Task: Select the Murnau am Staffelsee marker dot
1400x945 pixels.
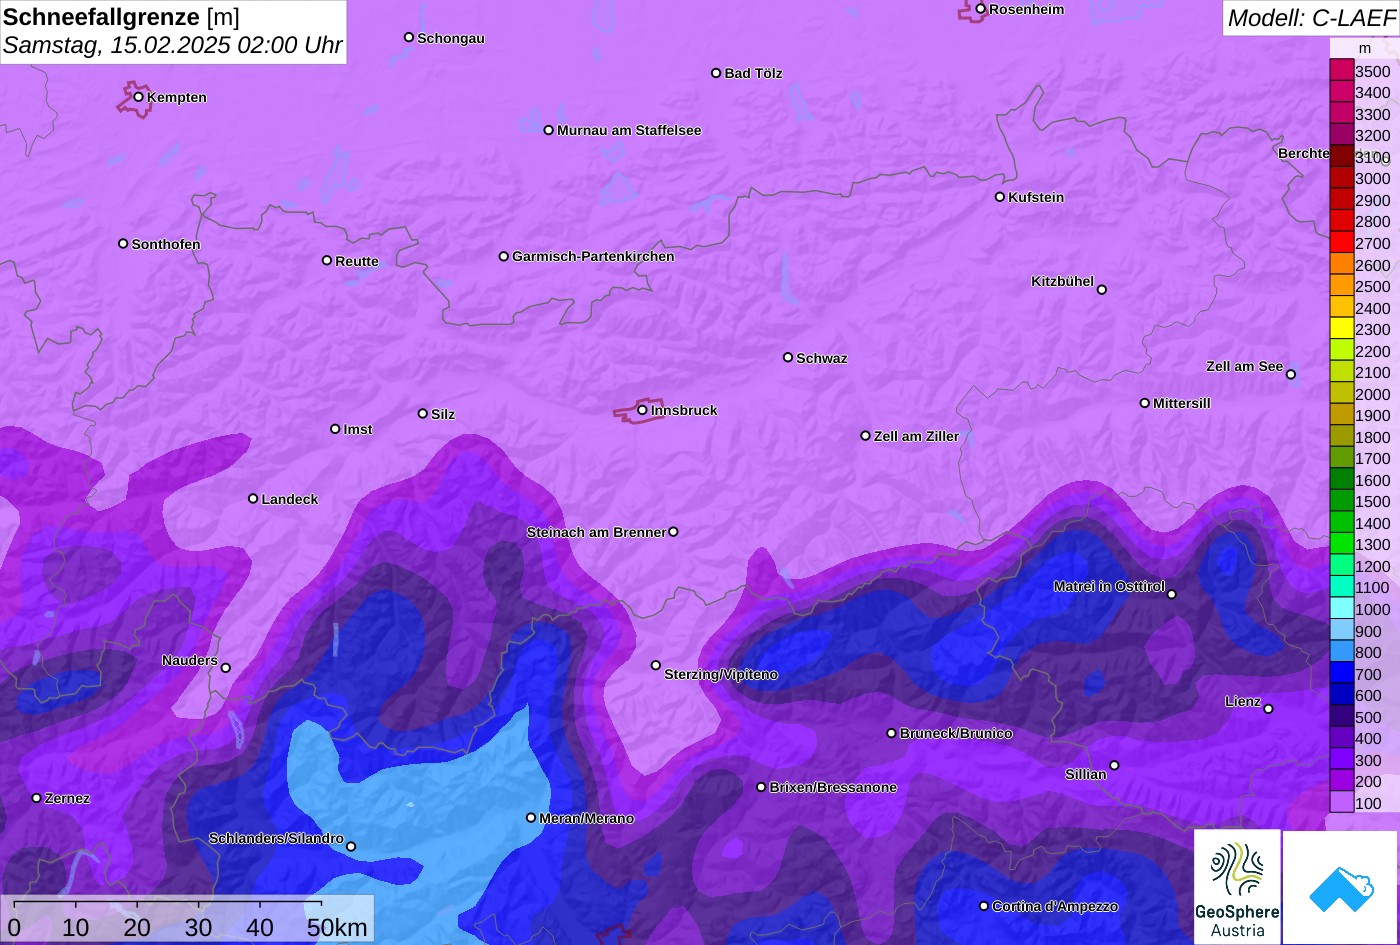Action: click(x=549, y=130)
